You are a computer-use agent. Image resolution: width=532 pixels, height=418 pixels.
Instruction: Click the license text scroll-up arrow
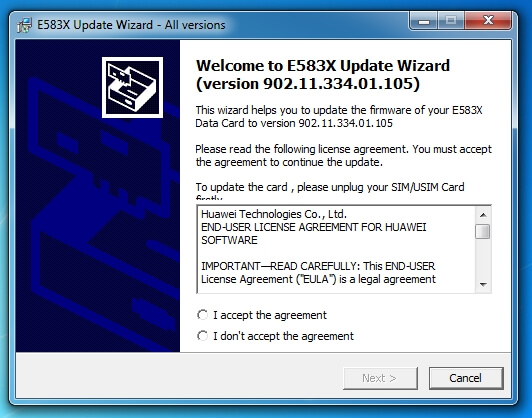tap(483, 215)
